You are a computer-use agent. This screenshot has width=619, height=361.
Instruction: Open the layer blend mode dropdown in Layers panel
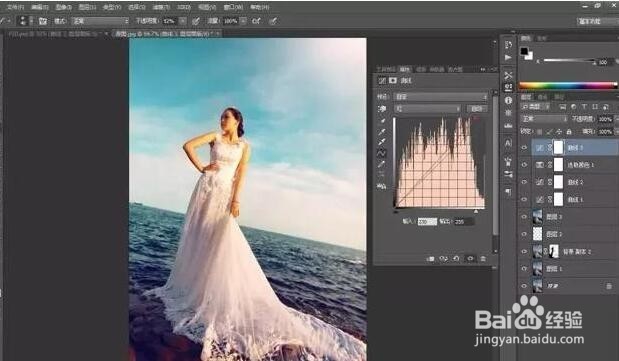coord(544,119)
